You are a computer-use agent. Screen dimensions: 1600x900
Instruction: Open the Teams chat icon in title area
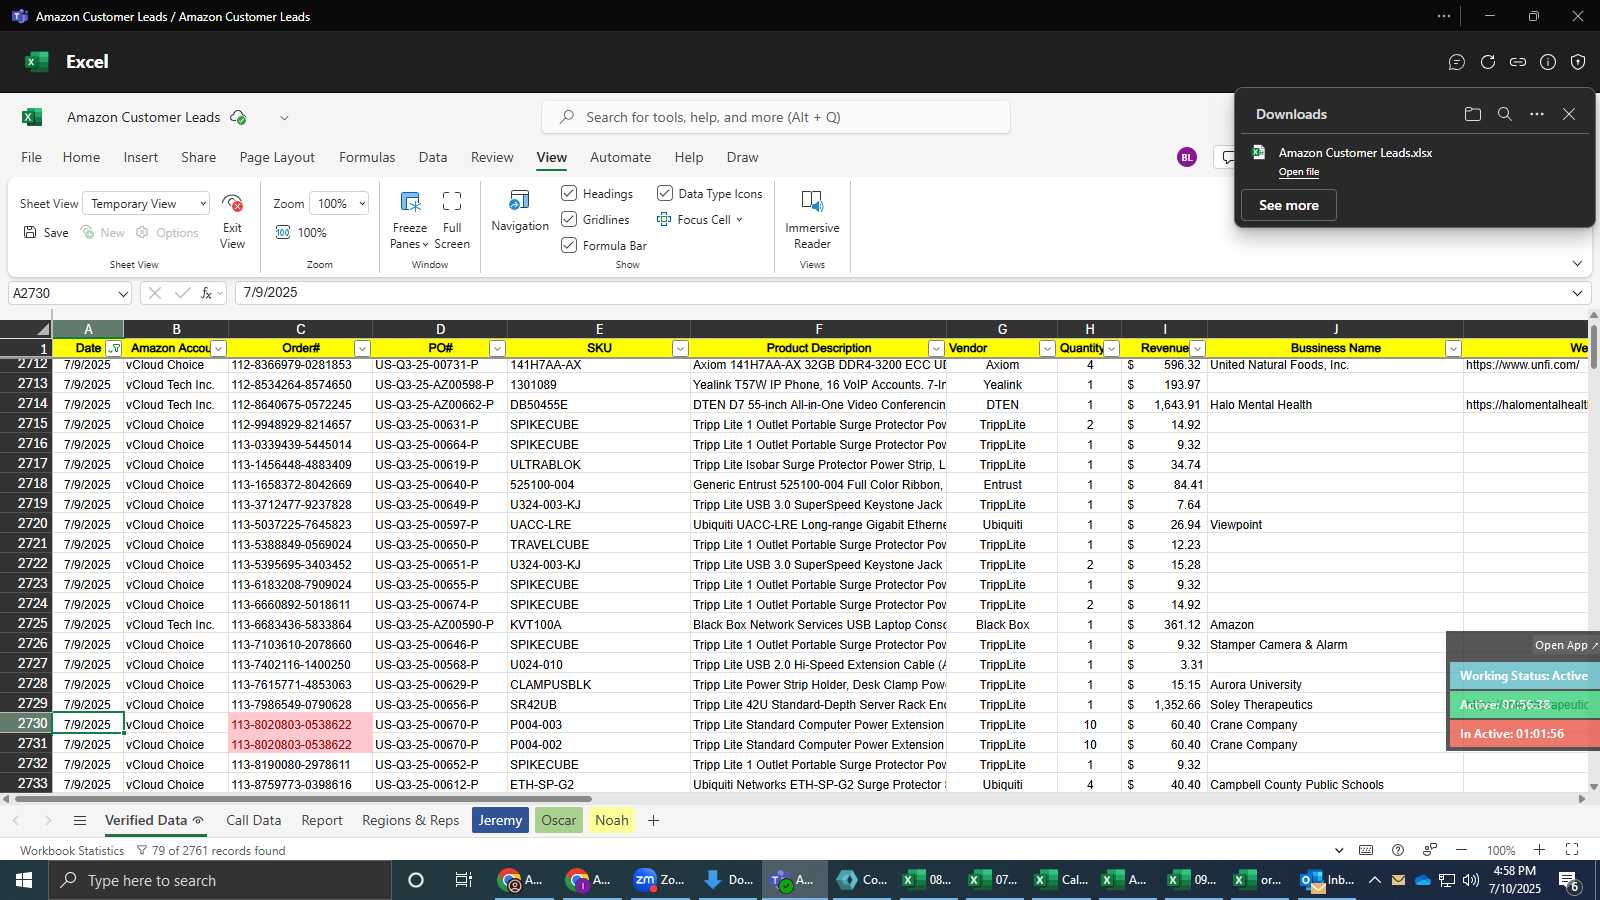pyautogui.click(x=1457, y=62)
